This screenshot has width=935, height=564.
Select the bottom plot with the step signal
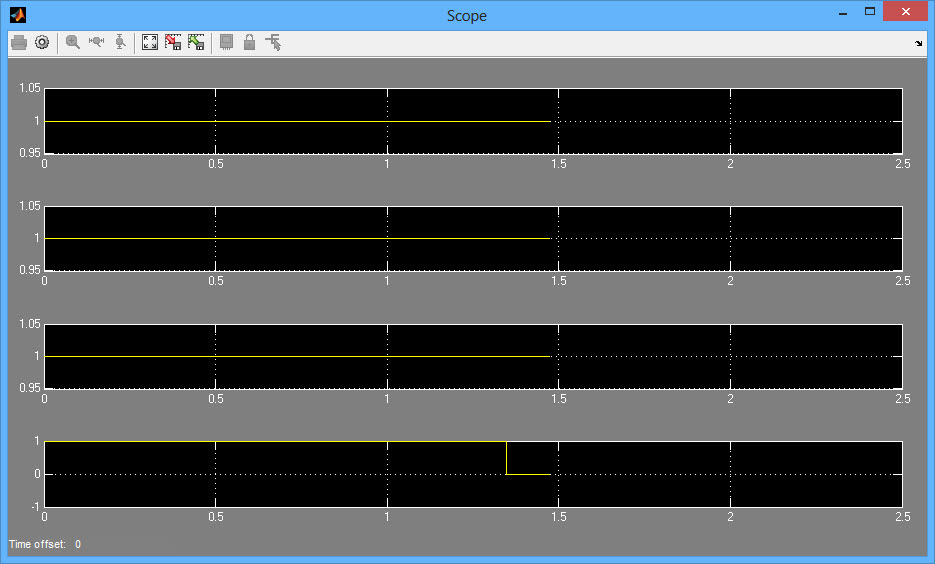473,475
